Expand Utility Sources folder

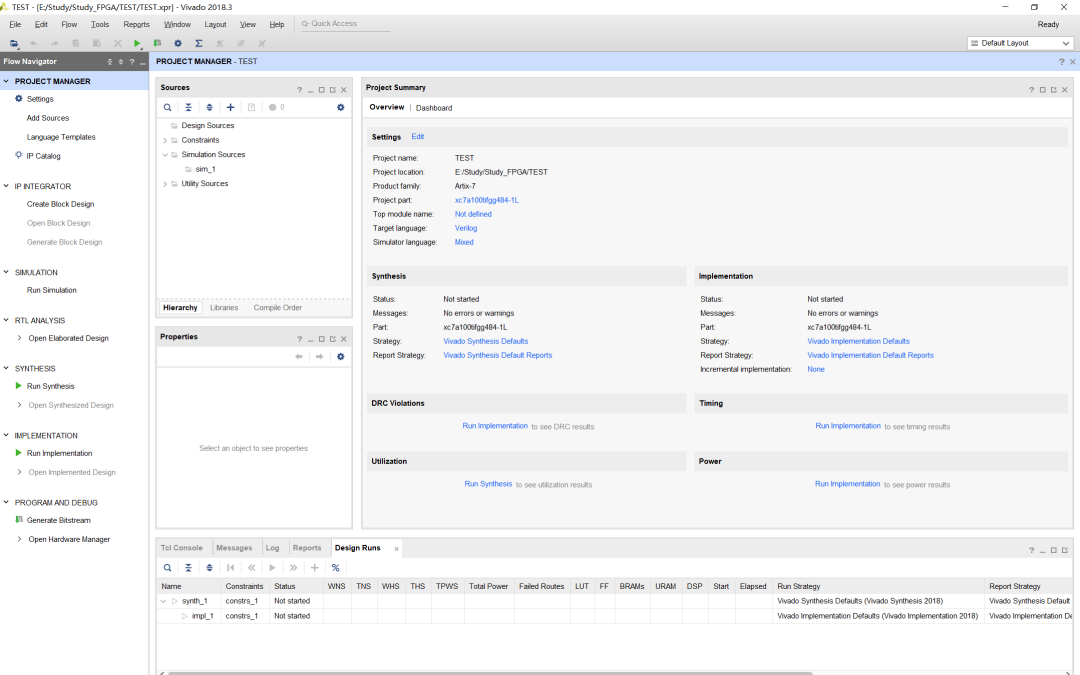(x=165, y=184)
